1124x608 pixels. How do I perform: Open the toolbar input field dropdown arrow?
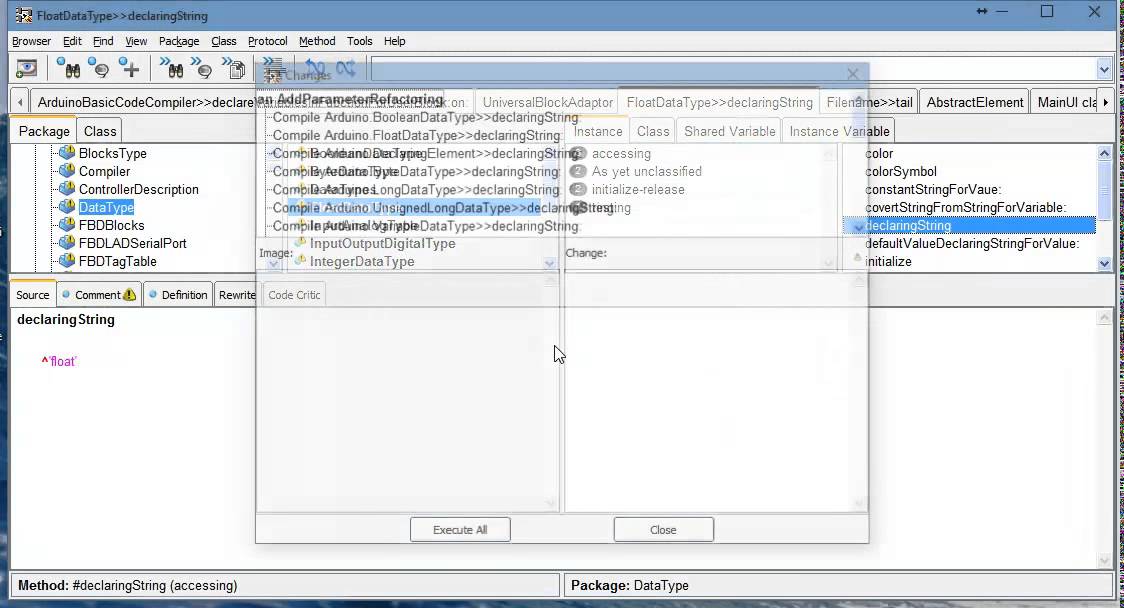pos(1104,70)
